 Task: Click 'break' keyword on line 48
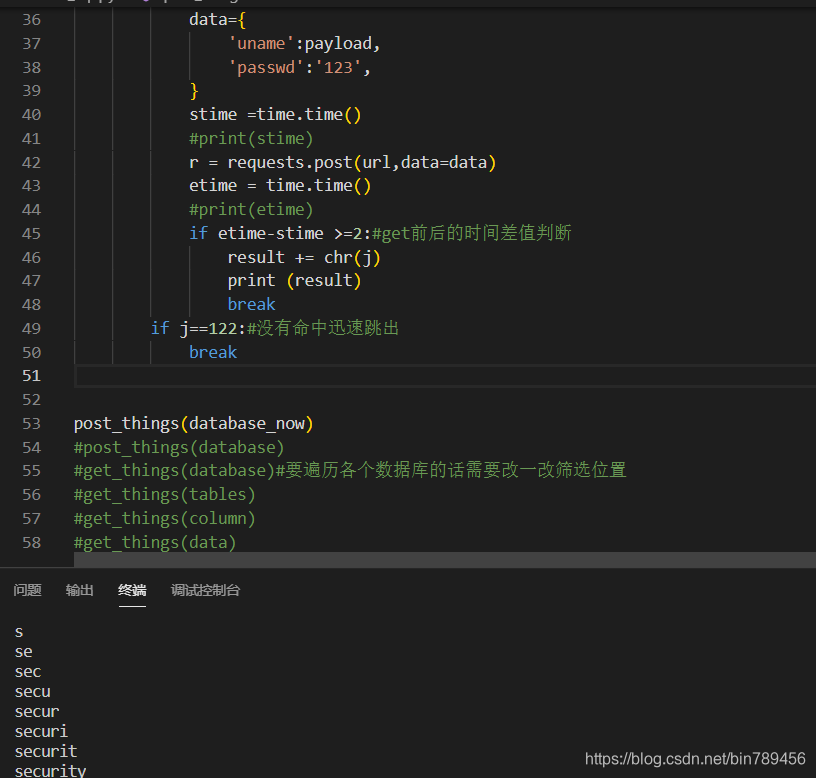pyautogui.click(x=251, y=304)
